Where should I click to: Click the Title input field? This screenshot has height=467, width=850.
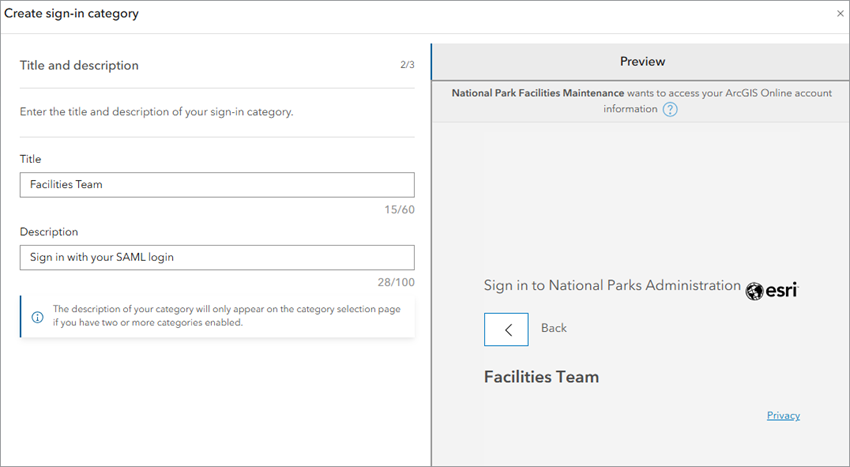217,185
